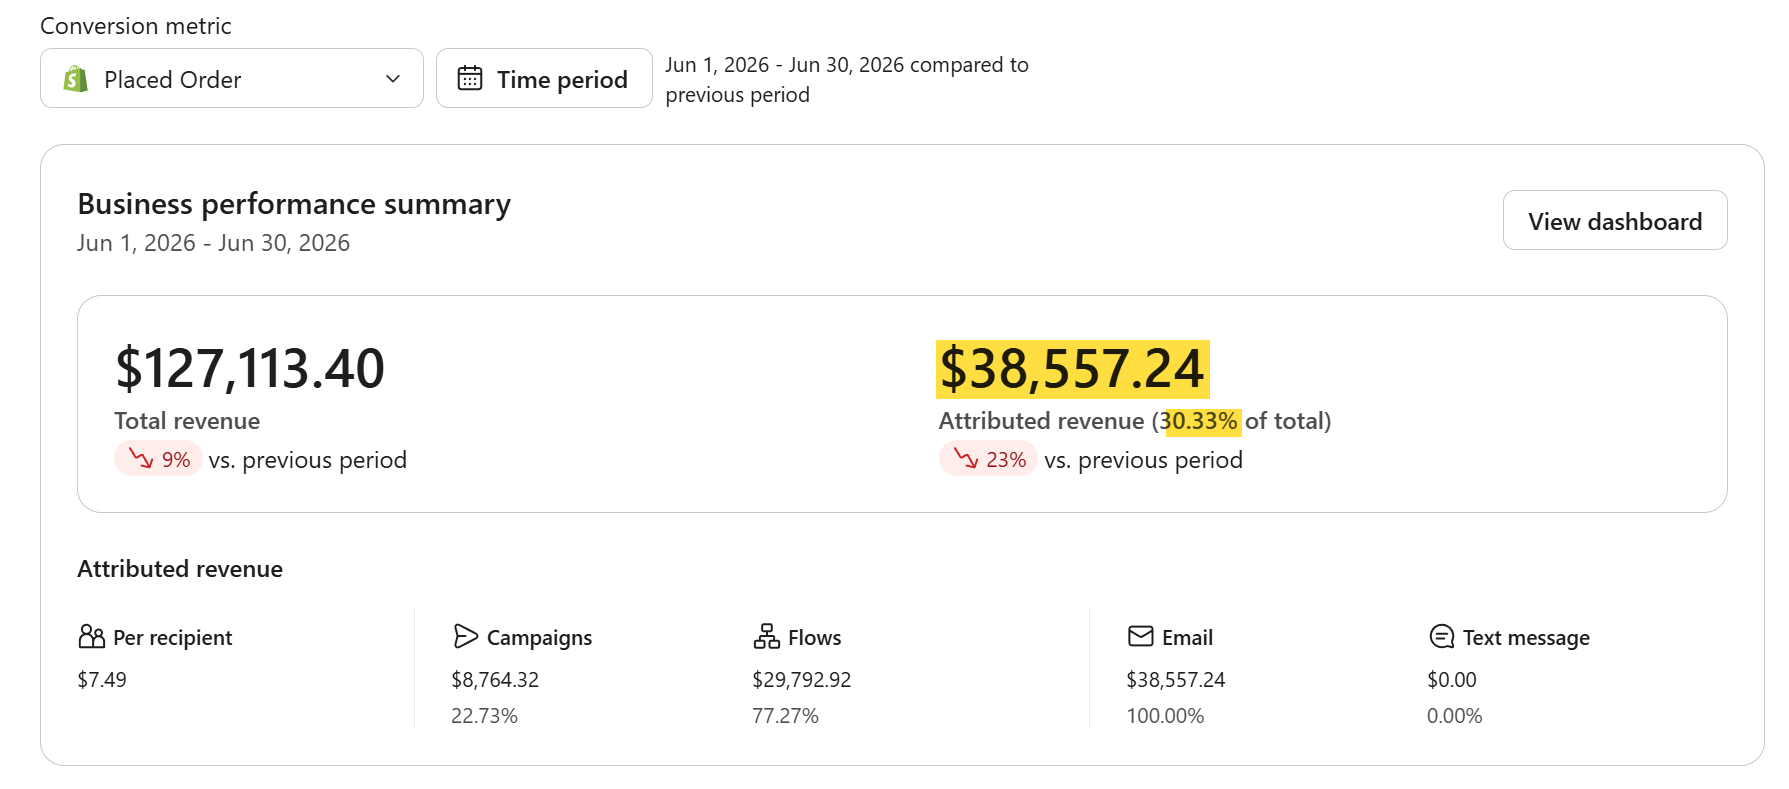Click the Per recipient label
Screen dimensions: 1789x789
[172, 638]
